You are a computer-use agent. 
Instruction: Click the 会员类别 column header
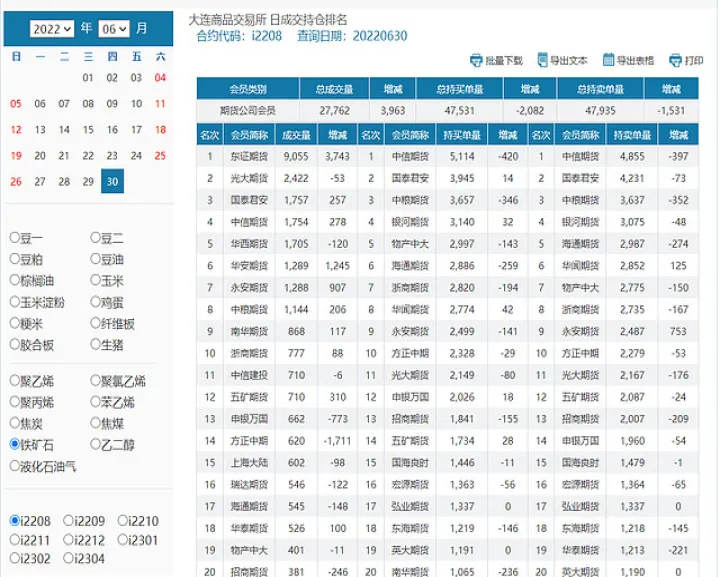[x=248, y=89]
